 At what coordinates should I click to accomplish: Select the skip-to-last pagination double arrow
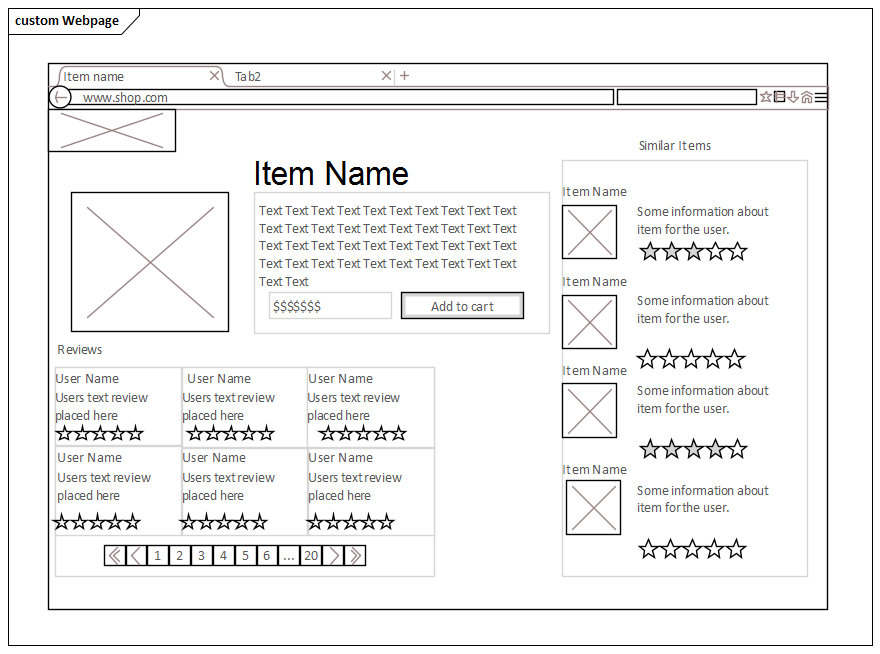coord(355,555)
